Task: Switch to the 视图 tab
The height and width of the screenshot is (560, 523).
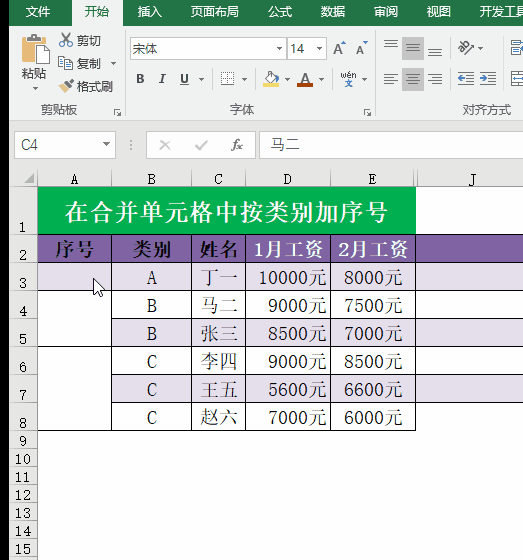Action: point(438,12)
